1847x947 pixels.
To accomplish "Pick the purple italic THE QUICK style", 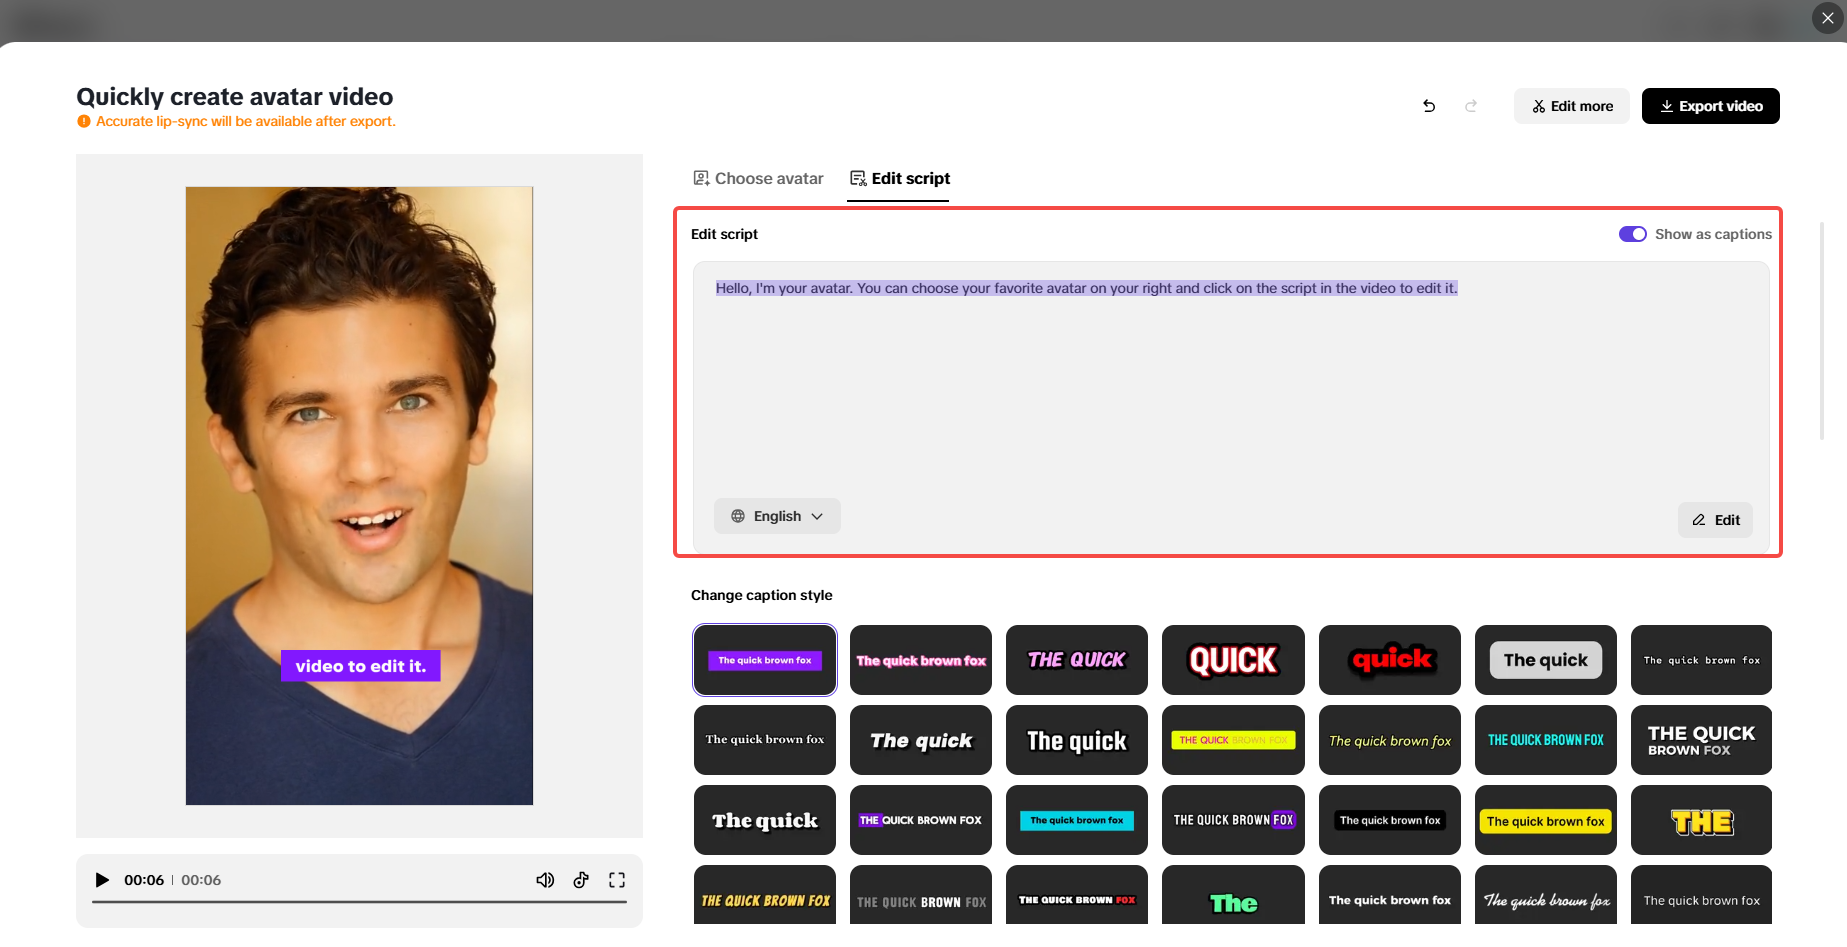I will tap(1077, 660).
